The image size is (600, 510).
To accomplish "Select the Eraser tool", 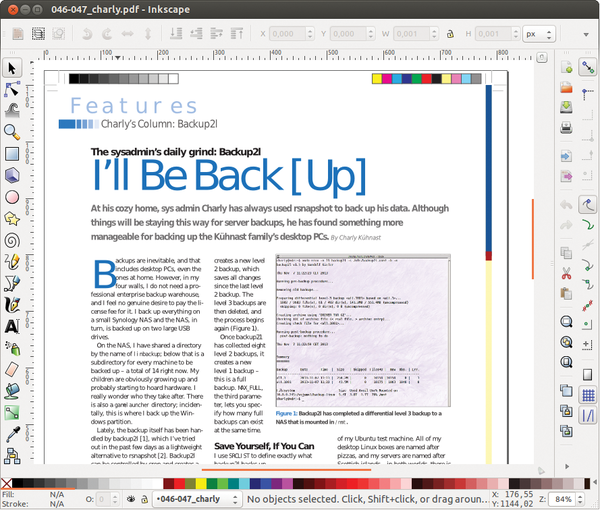I will coord(12,370).
